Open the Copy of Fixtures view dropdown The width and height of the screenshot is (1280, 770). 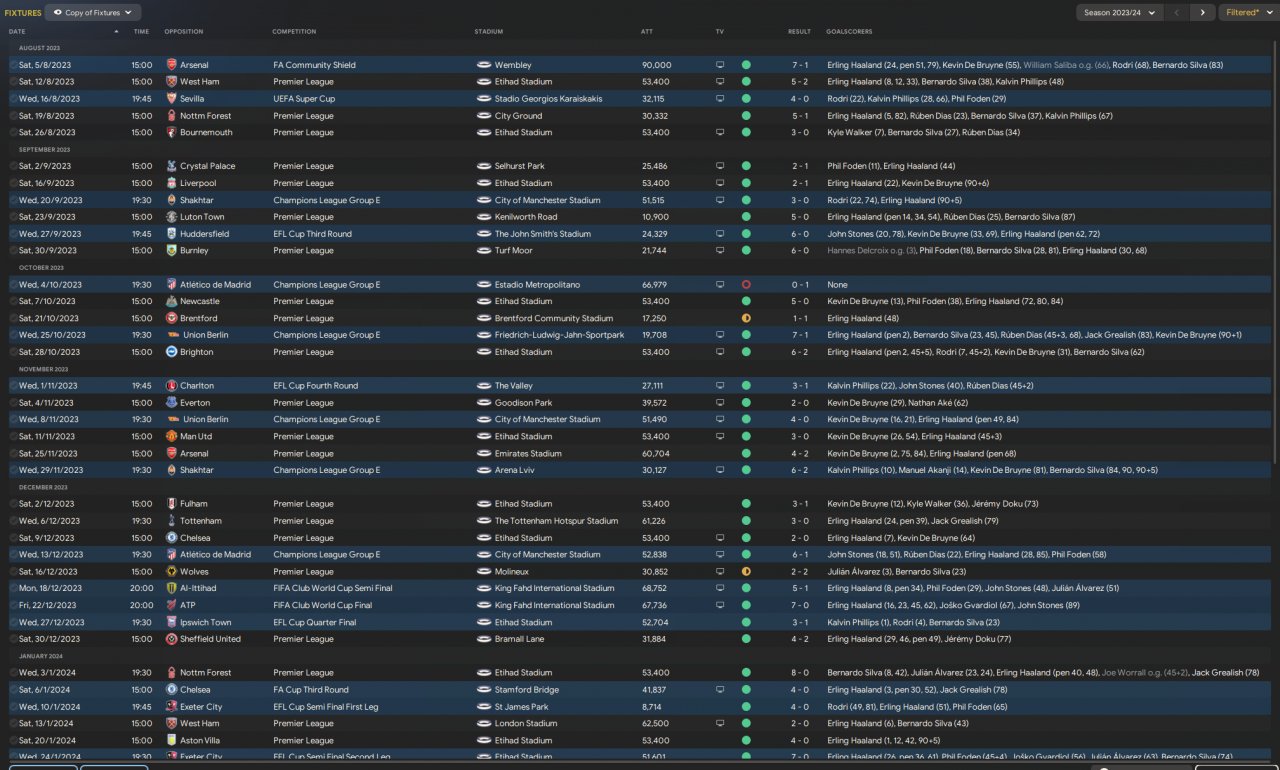click(93, 13)
